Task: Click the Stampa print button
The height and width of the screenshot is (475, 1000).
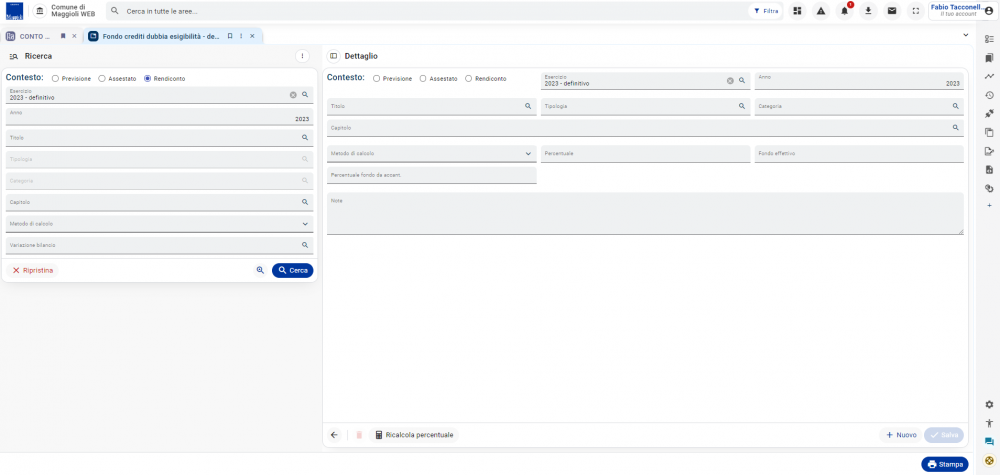Action: tap(945, 464)
